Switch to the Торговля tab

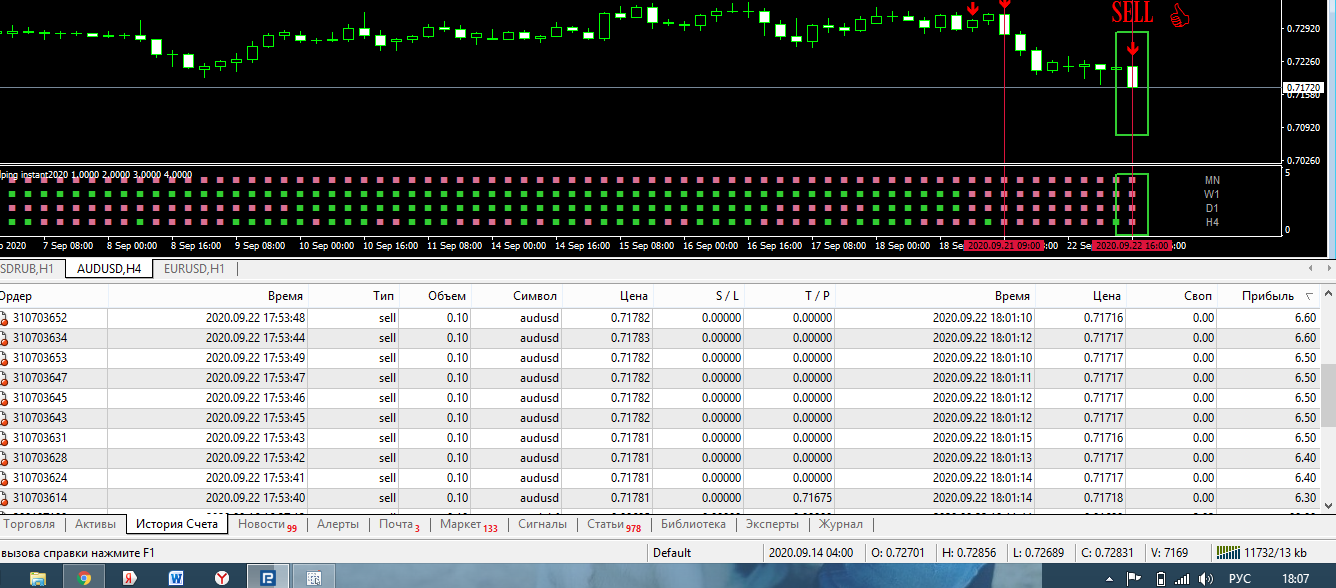(31, 524)
